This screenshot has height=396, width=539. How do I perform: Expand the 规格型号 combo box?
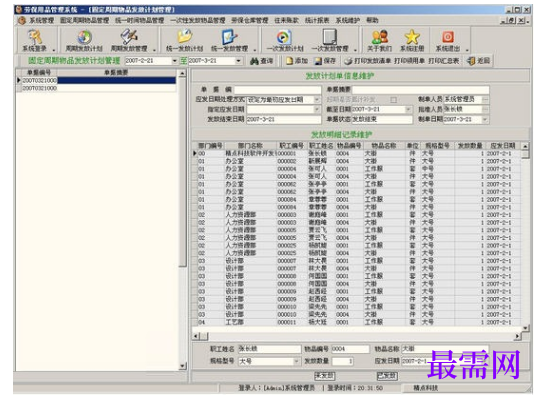coord(296,361)
